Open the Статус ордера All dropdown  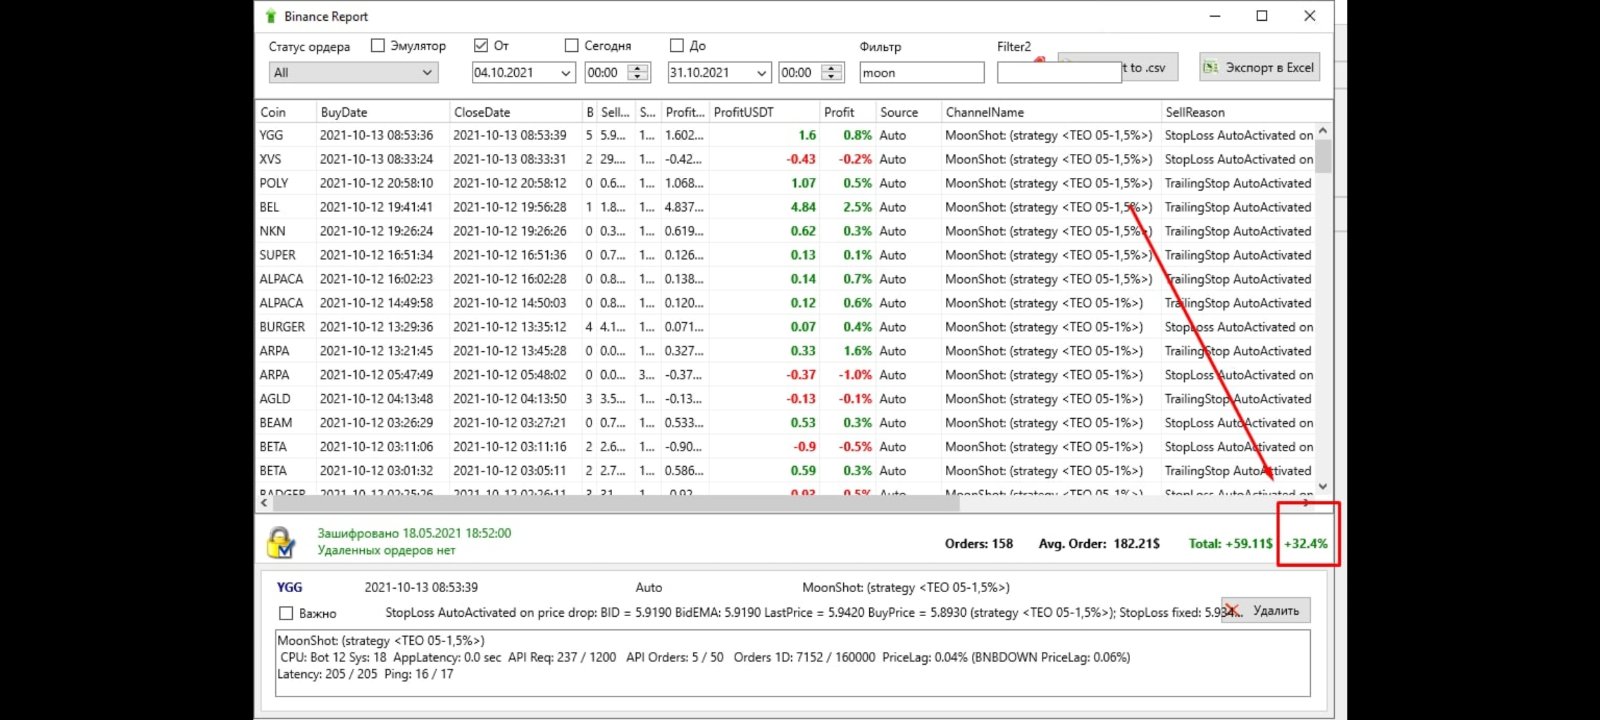(x=354, y=72)
